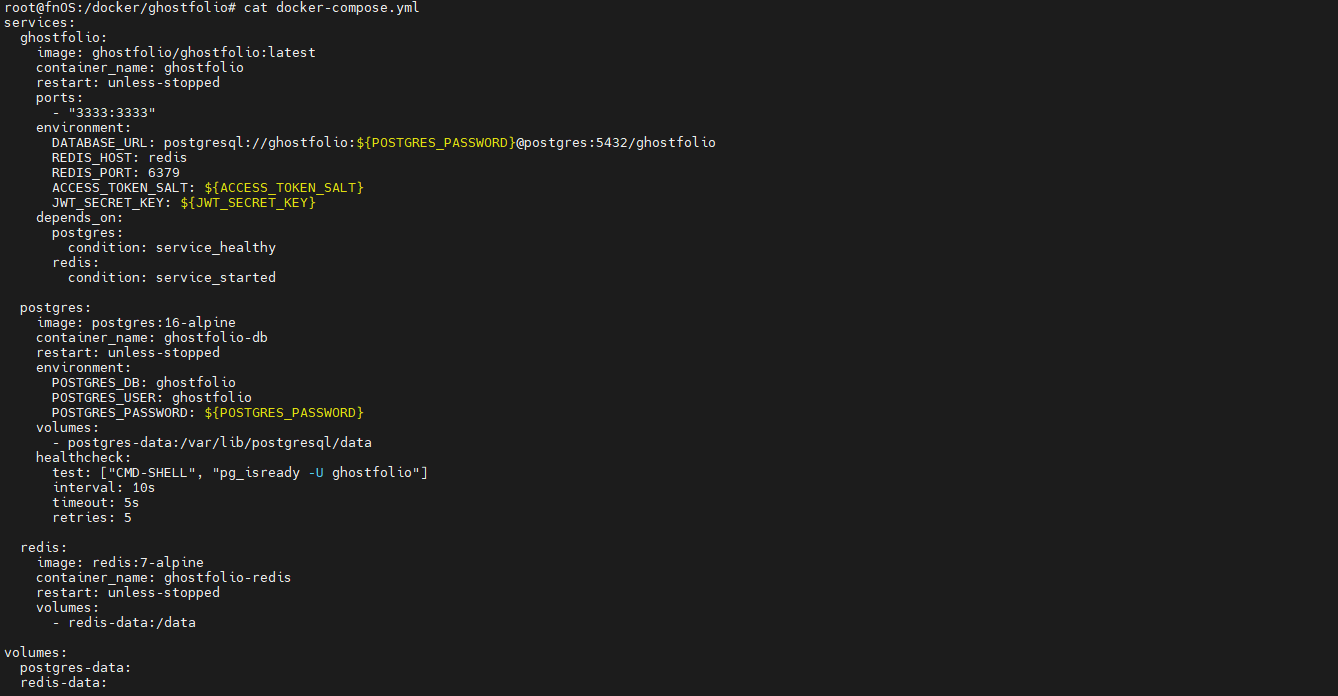Click the 'POSTGRES_USER: ghostfolio' line
This screenshot has height=696, width=1338.
coord(152,398)
